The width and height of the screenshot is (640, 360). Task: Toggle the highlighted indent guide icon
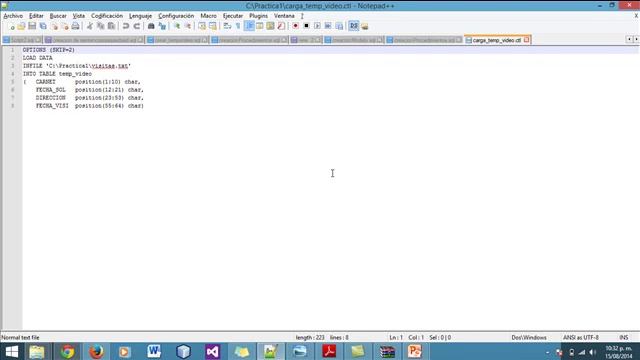(249, 26)
